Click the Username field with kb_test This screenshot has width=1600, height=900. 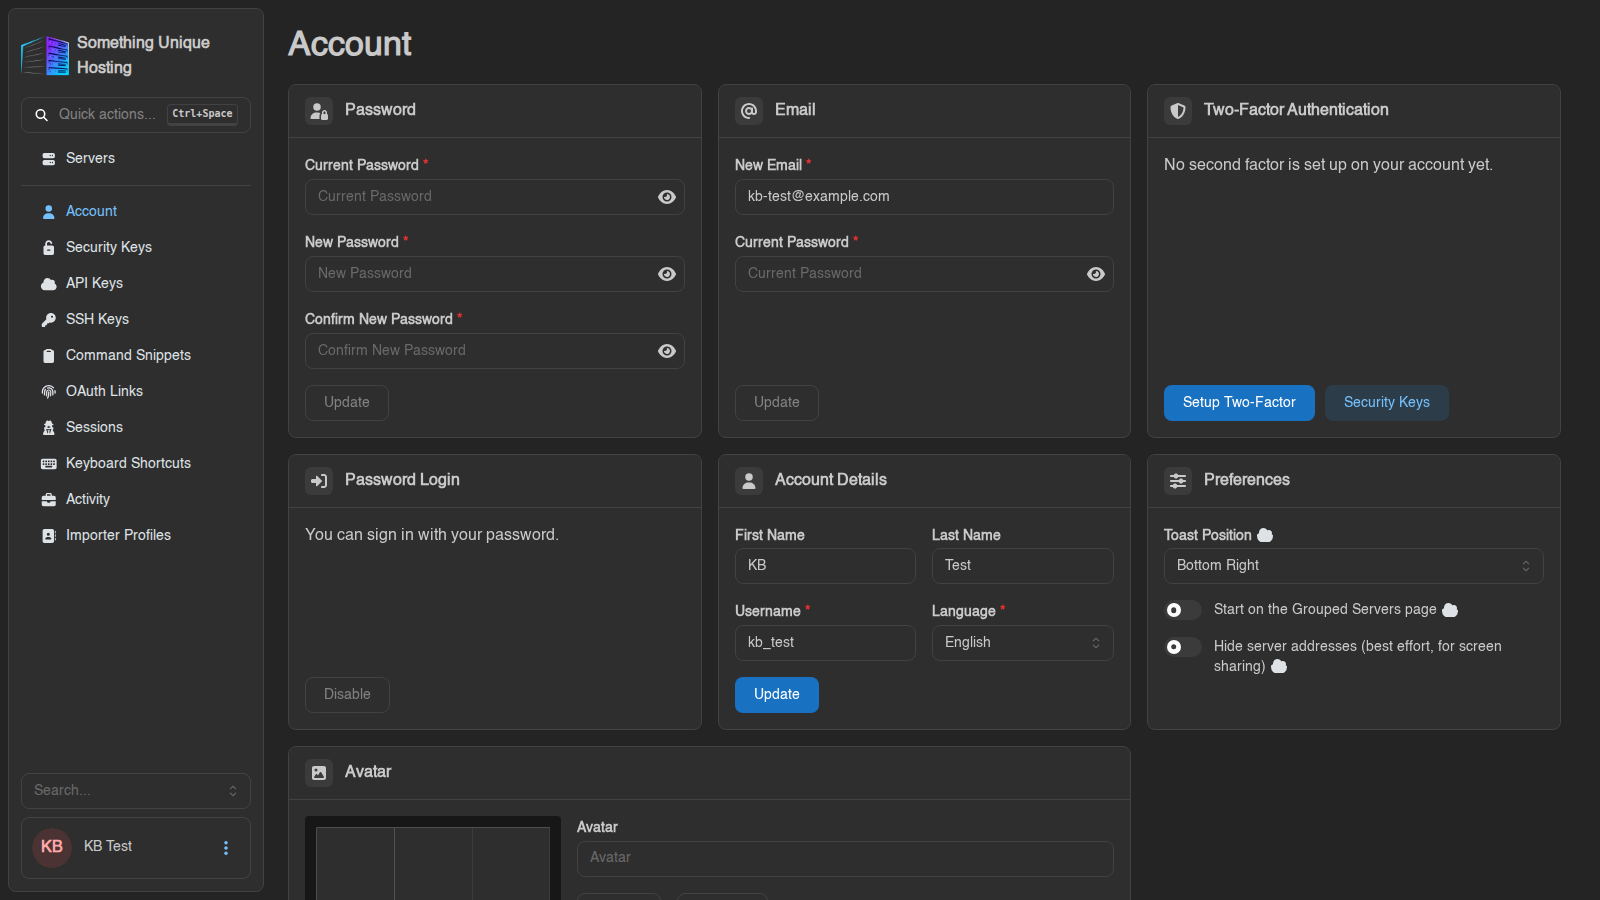pyautogui.click(x=825, y=643)
